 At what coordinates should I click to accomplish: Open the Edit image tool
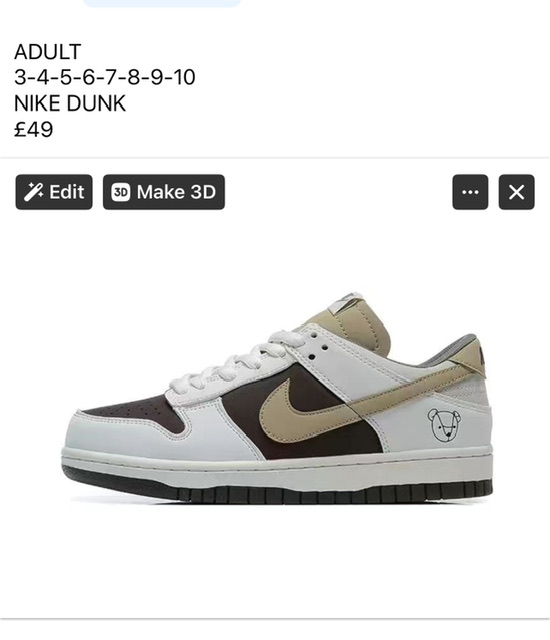pos(54,192)
